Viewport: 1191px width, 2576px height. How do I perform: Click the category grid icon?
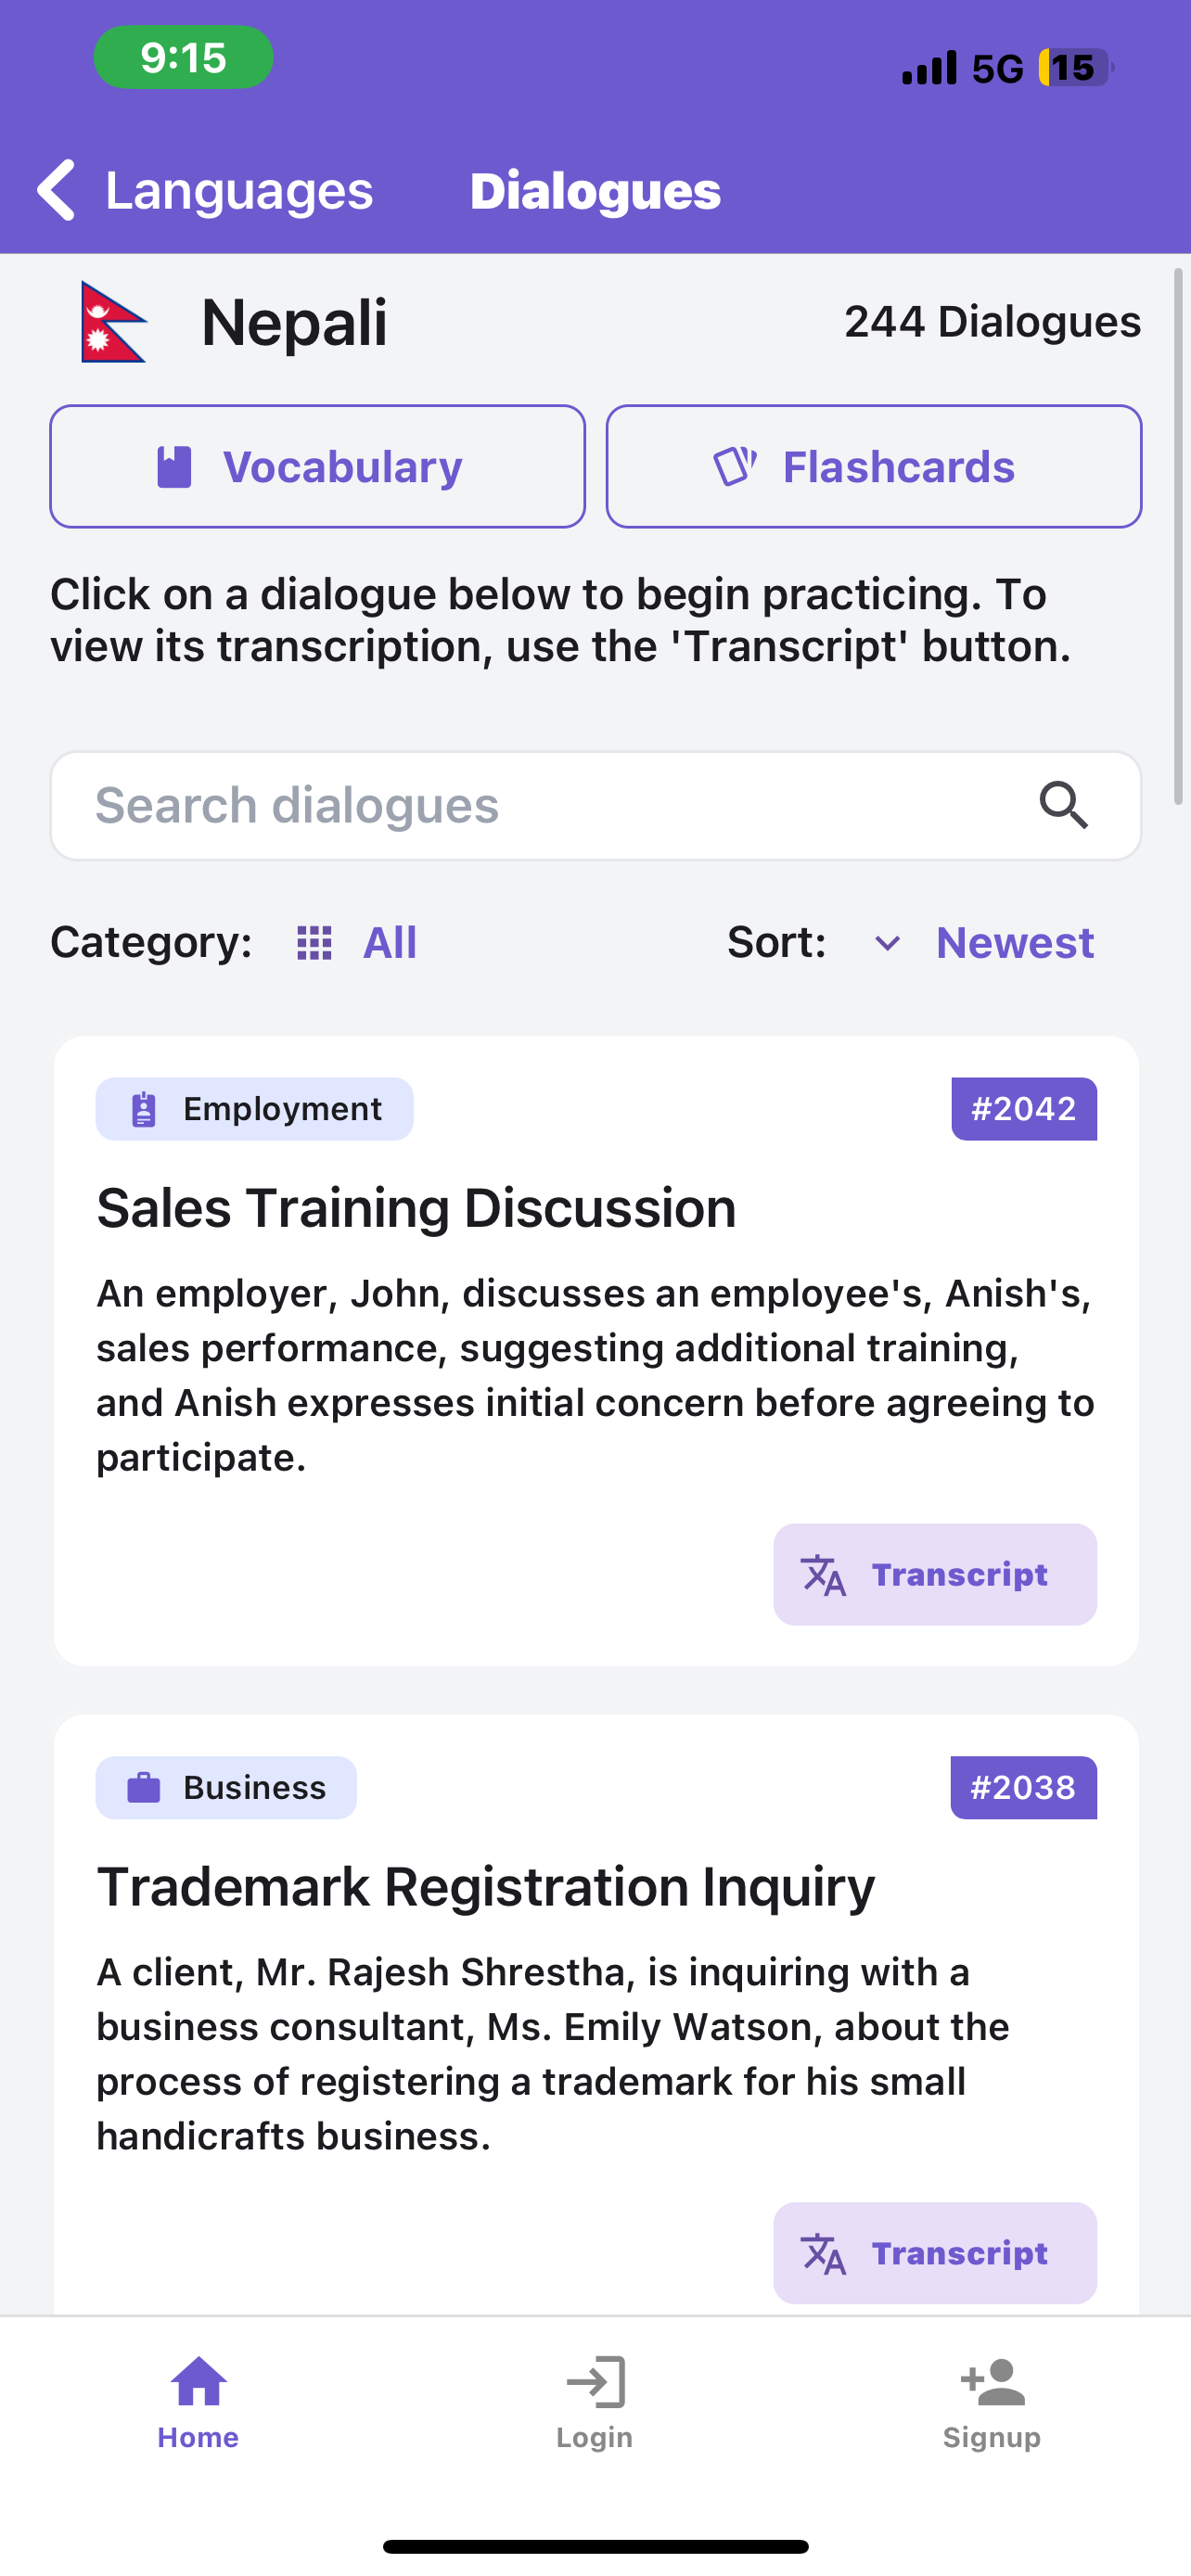(314, 942)
